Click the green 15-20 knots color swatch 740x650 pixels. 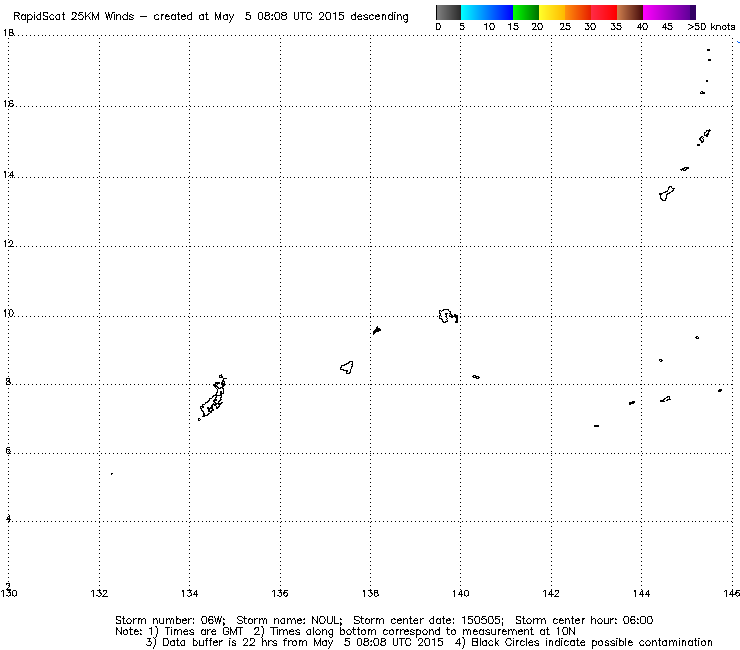pos(526,12)
